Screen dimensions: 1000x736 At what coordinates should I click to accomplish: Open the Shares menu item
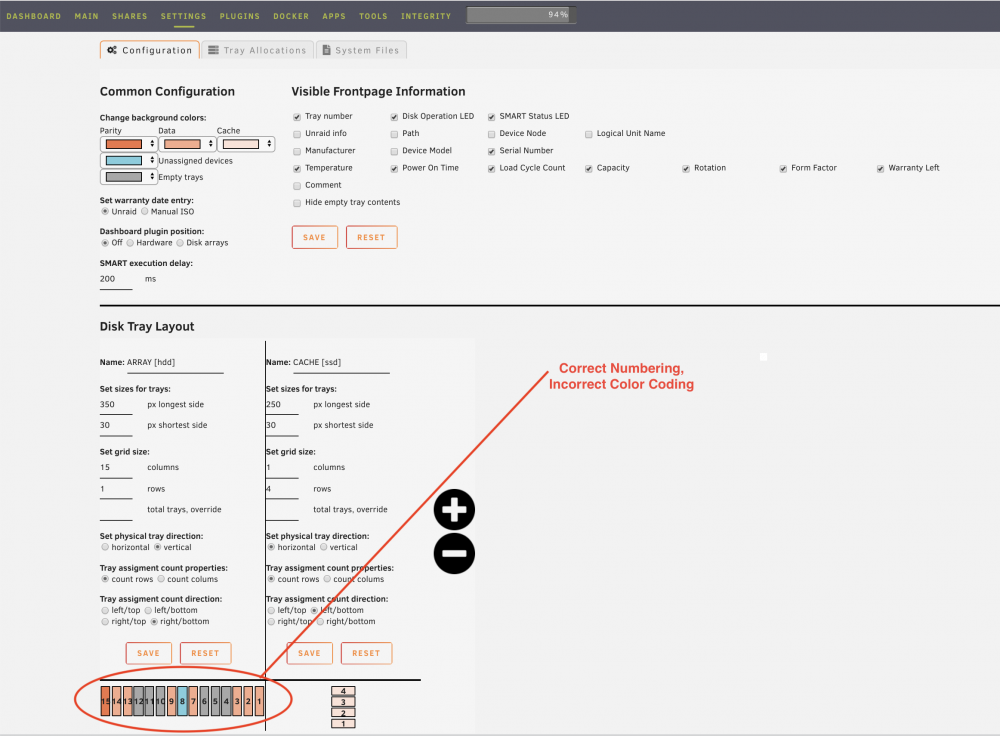pyautogui.click(x=129, y=16)
